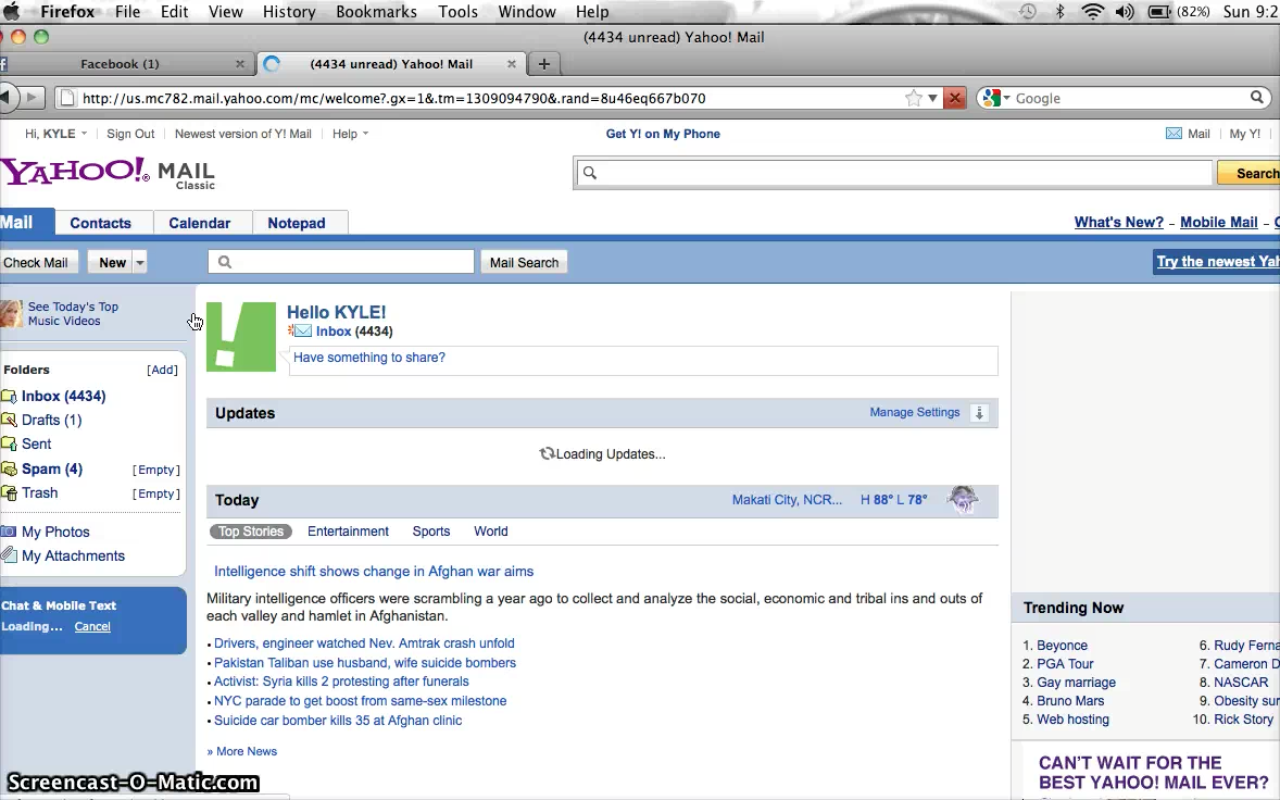The width and height of the screenshot is (1280, 800).
Task: Open the File menu
Action: coord(128,12)
